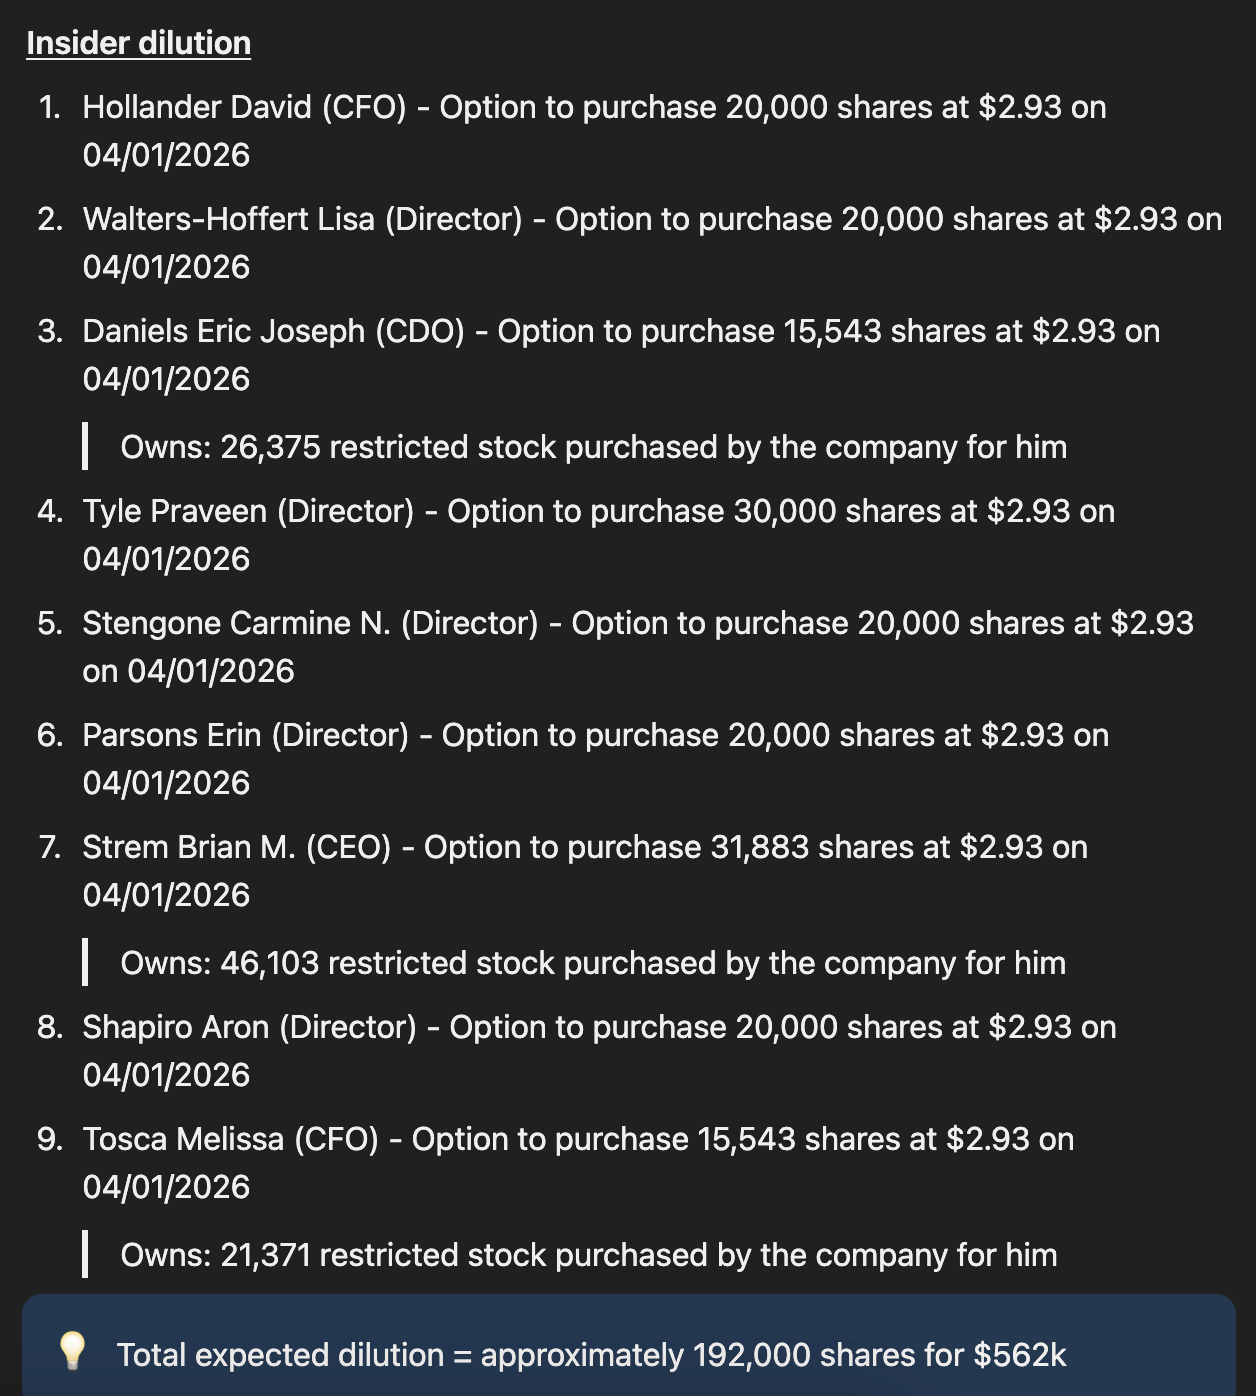Click quote 'Owns: 46,103 restricted stock'
1256x1396 pixels.
pos(593,963)
